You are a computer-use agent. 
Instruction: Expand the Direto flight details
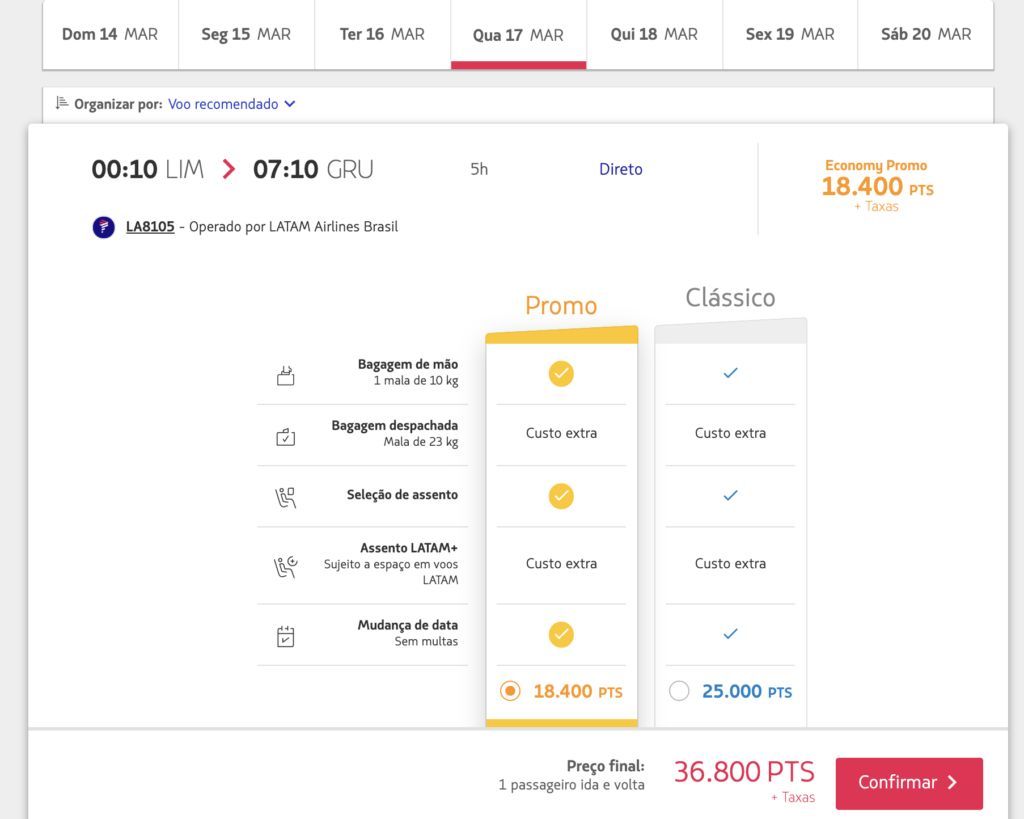(620, 169)
